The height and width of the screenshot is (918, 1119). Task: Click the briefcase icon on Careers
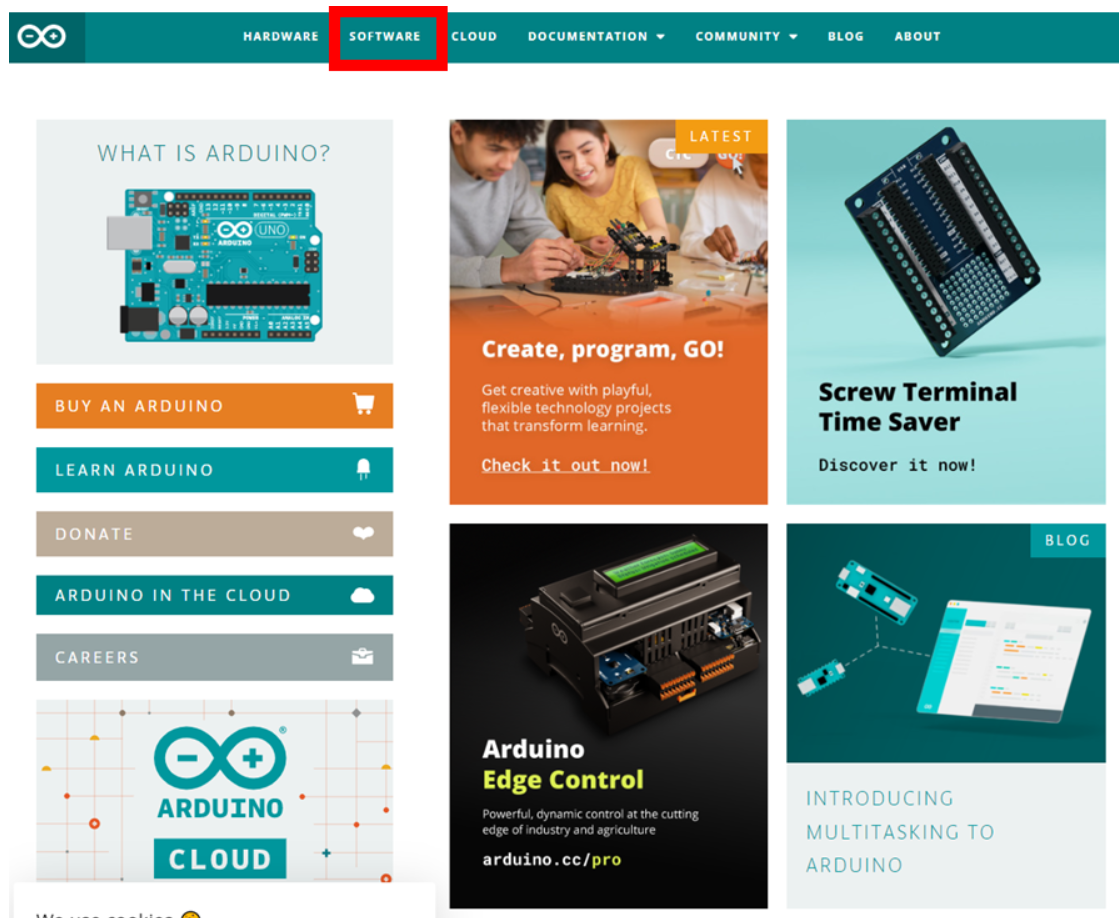pyautogui.click(x=363, y=656)
